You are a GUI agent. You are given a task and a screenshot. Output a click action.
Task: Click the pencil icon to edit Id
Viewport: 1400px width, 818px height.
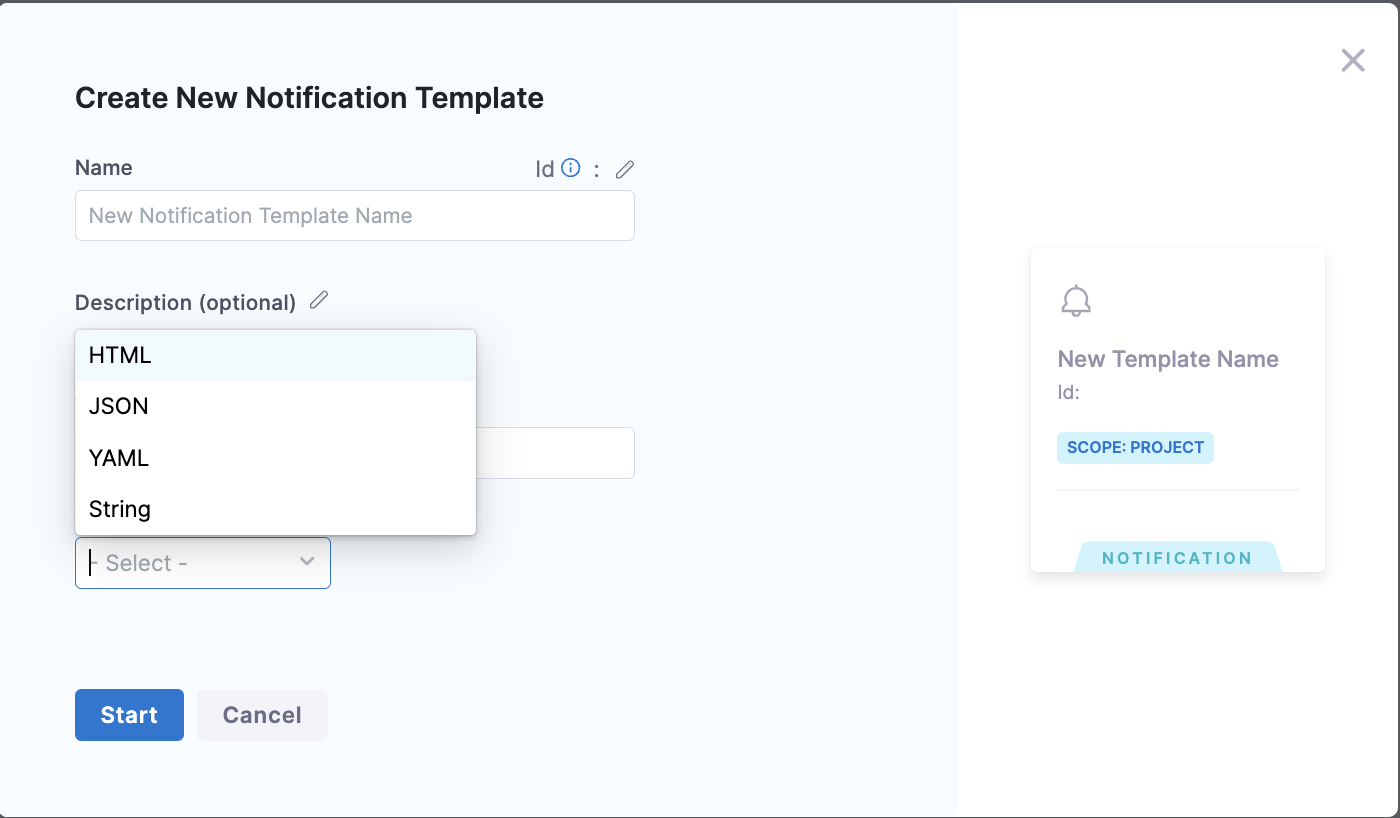coord(625,169)
